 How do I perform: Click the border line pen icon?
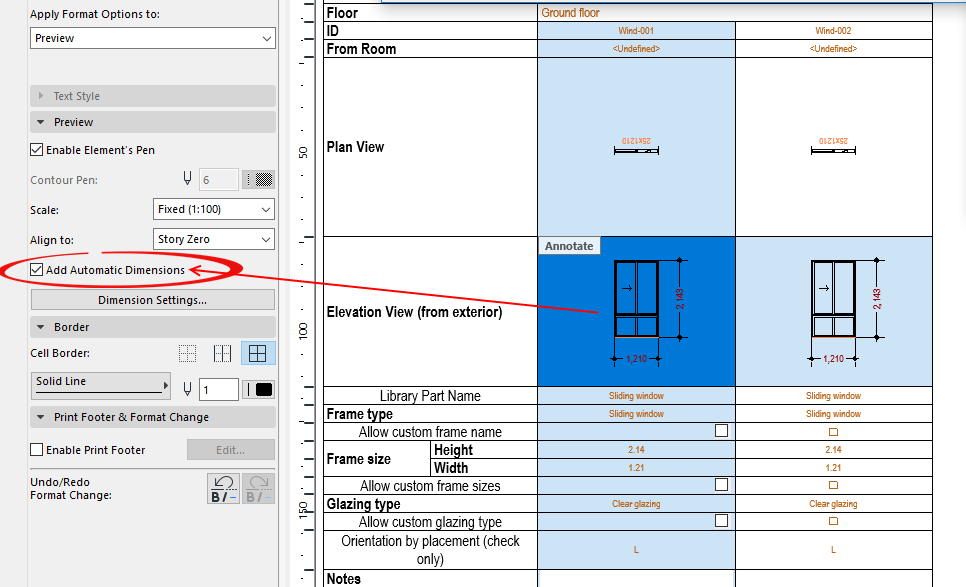click(x=187, y=389)
